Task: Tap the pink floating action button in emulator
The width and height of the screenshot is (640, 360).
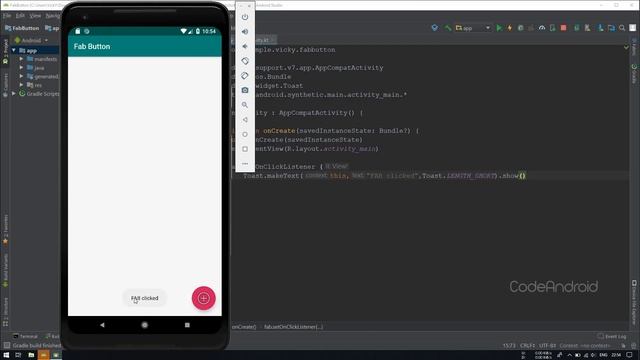Action: click(204, 298)
